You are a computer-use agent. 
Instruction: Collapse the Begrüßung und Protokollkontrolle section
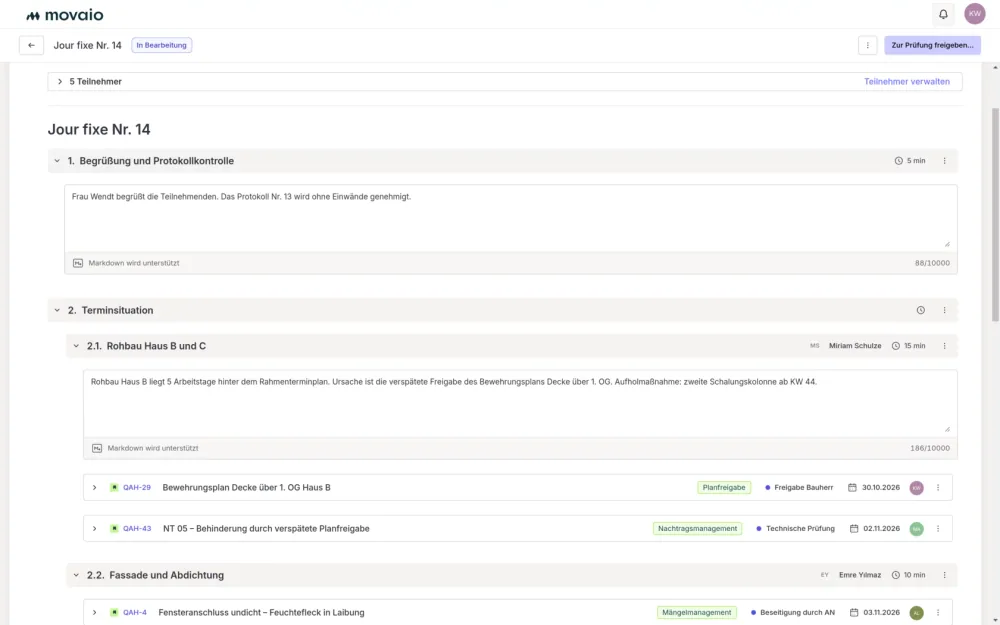pos(57,161)
